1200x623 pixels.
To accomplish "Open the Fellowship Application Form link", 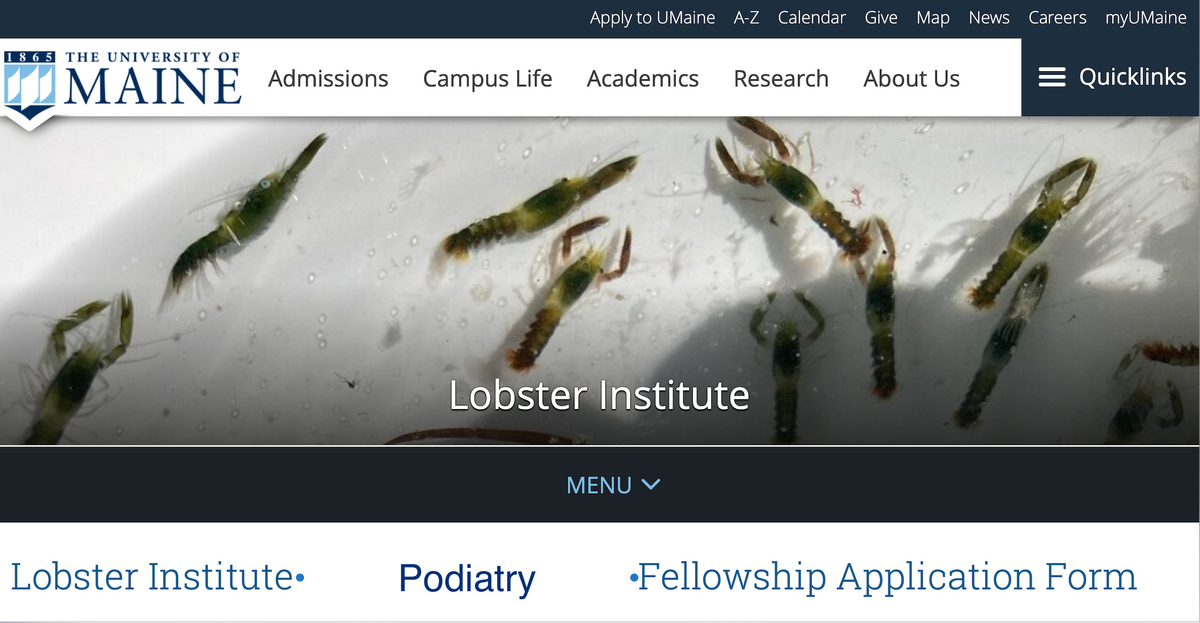I will pyautogui.click(x=887, y=577).
